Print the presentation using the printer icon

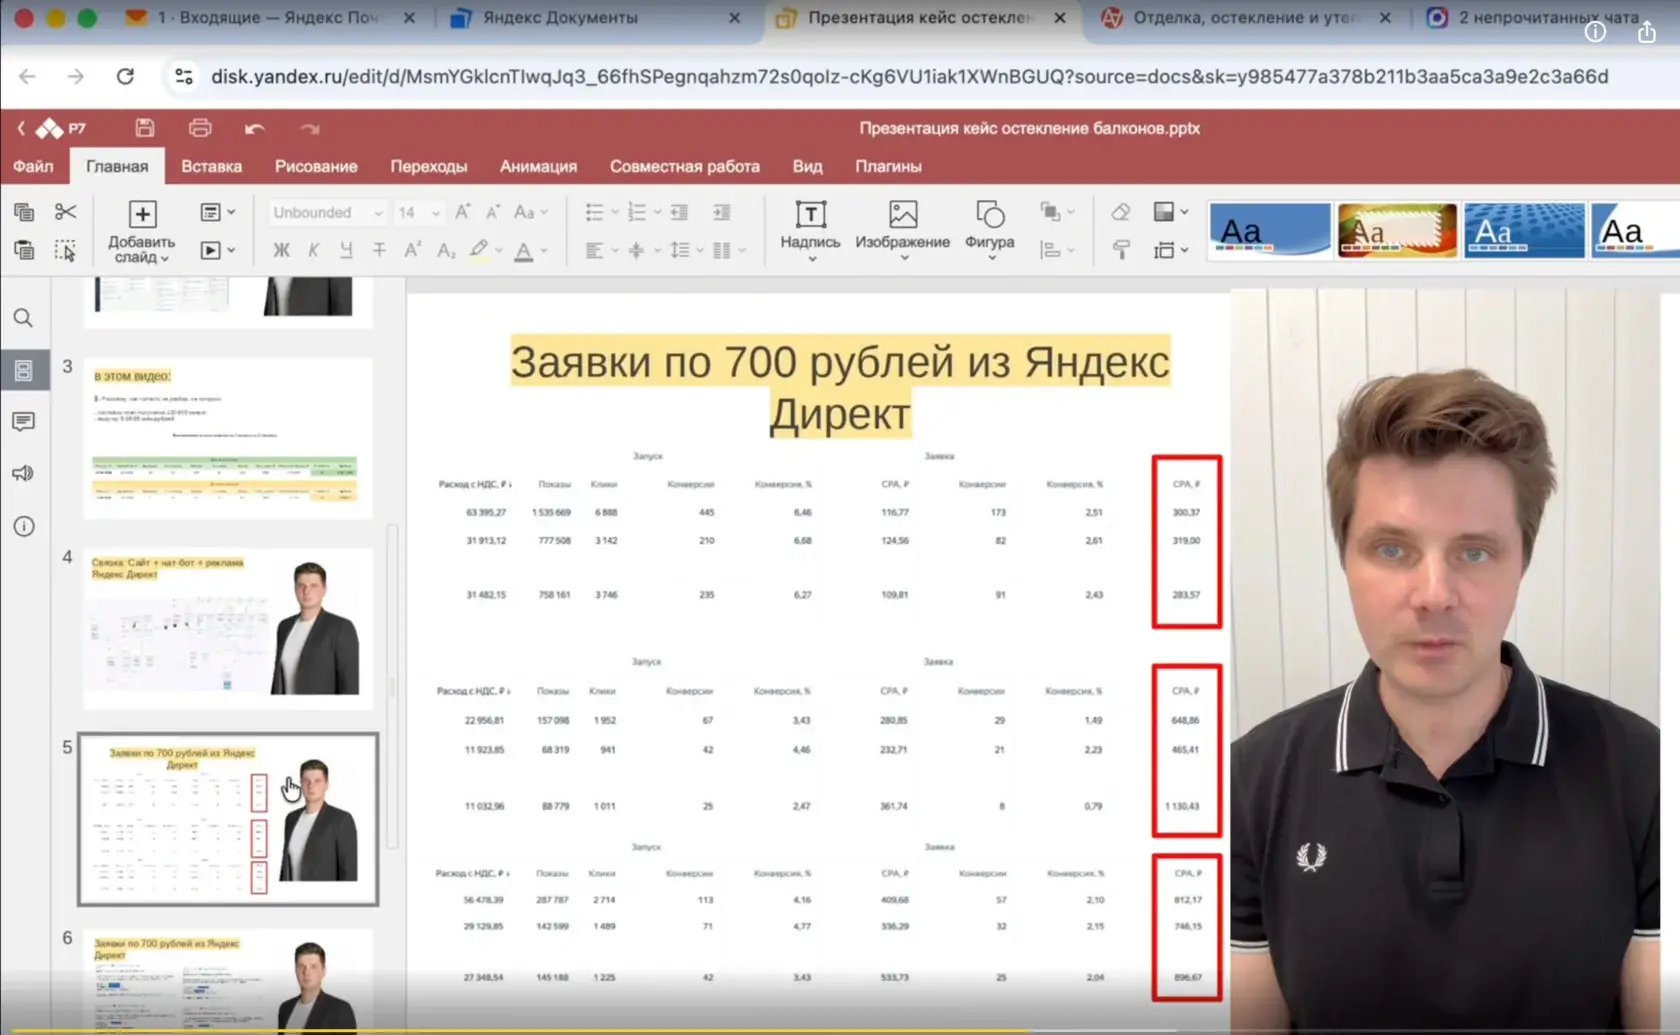coord(200,128)
